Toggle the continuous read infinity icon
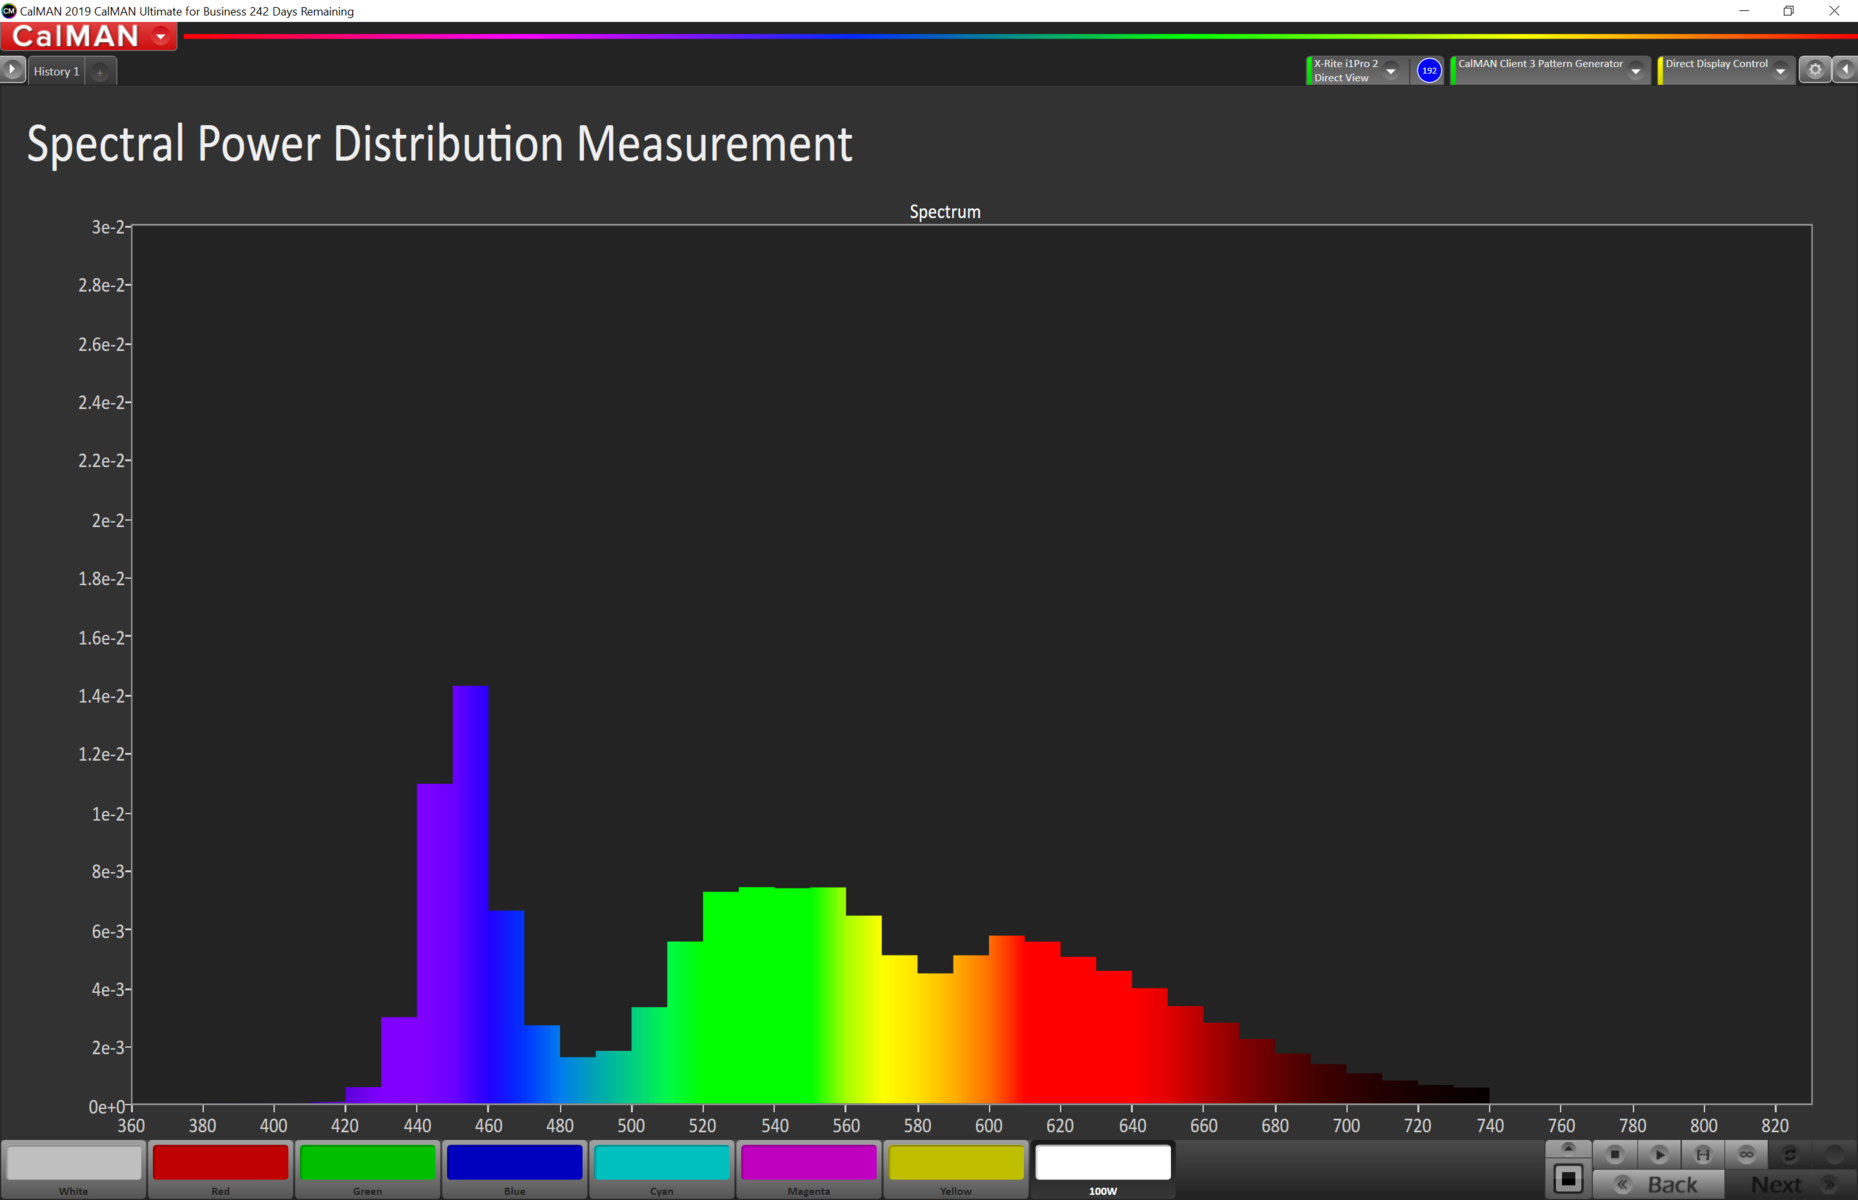The image size is (1858, 1200). click(1747, 1154)
